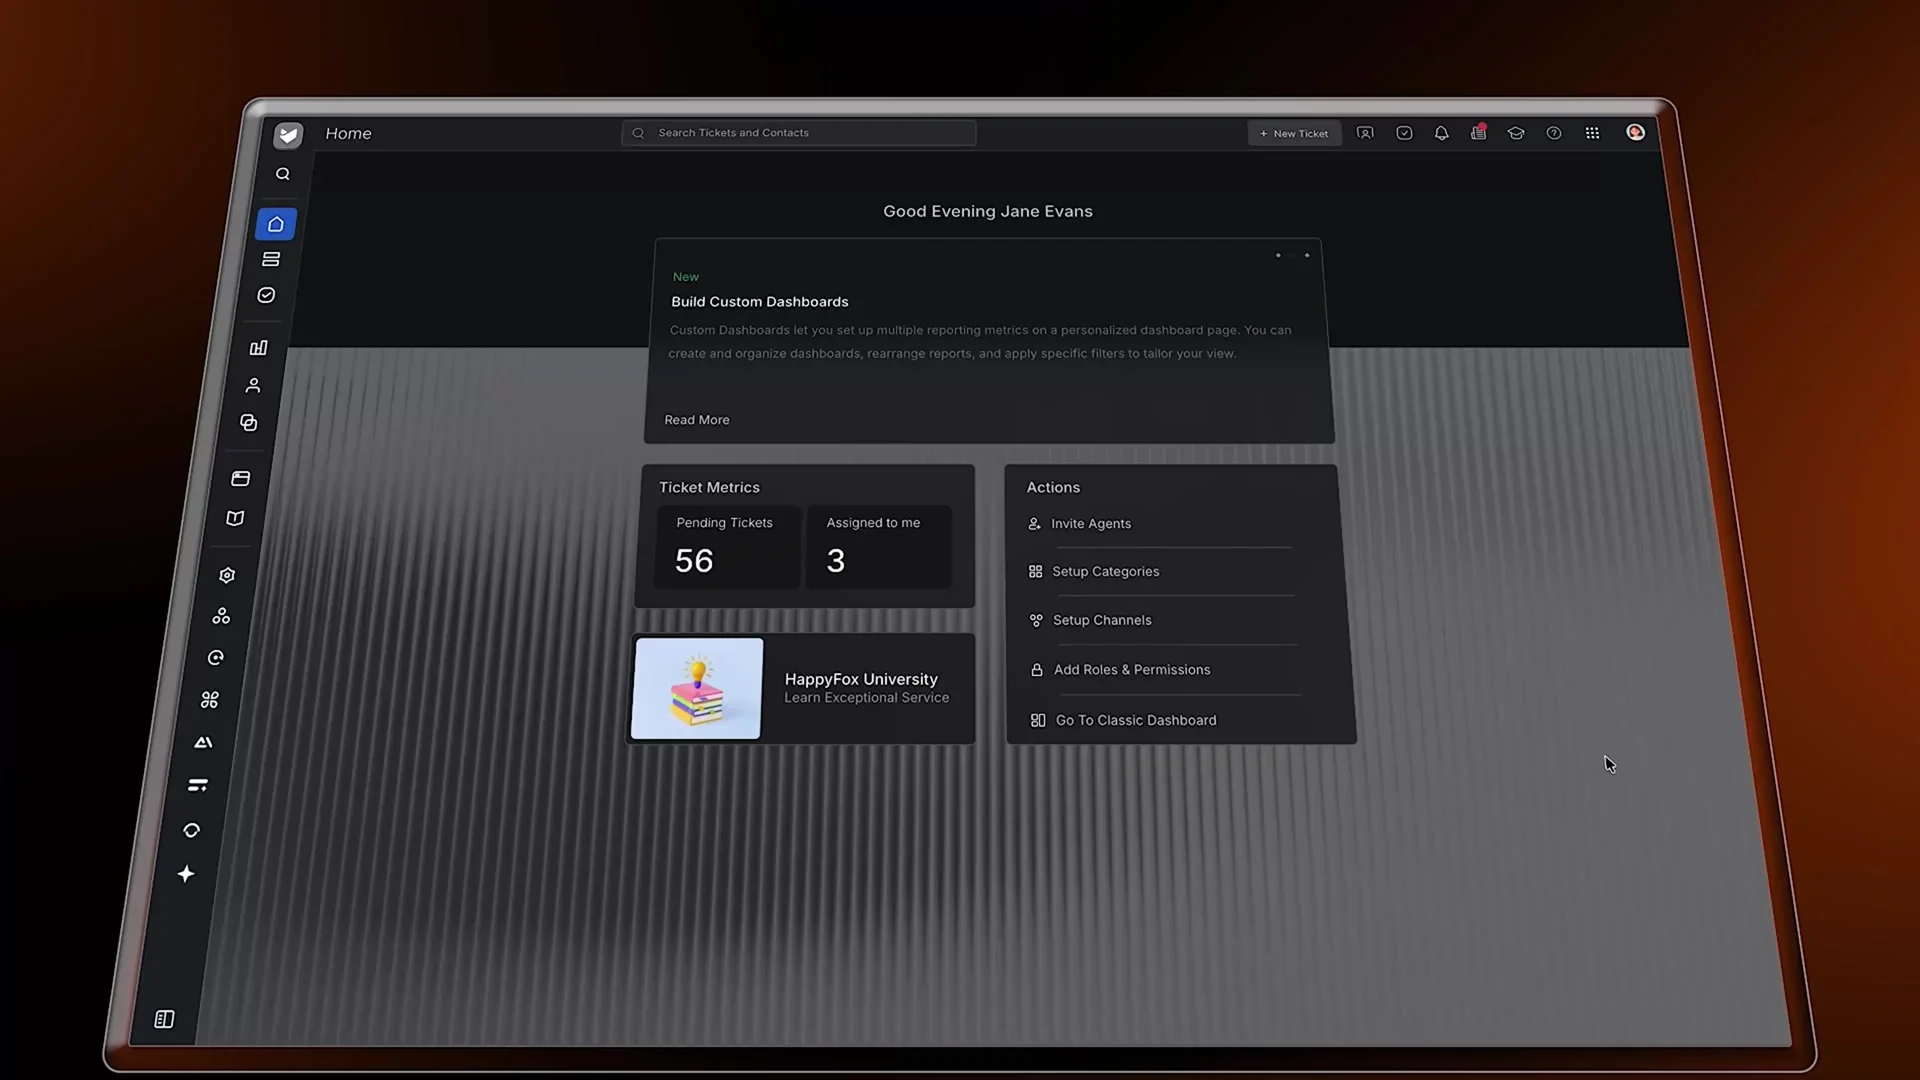The width and height of the screenshot is (1920, 1080).
Task: Click Setup Channels action
Action: [1091, 620]
